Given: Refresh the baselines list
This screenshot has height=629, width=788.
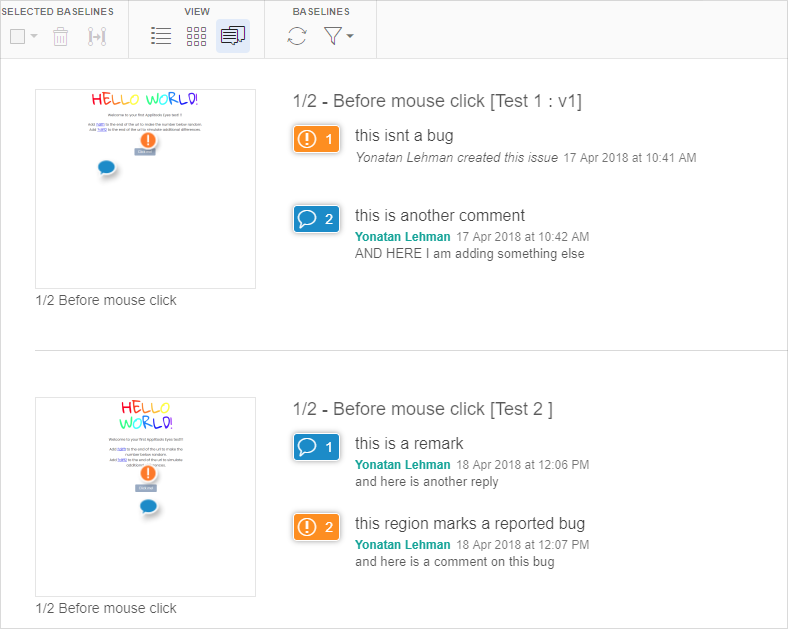Looking at the screenshot, I should [297, 36].
